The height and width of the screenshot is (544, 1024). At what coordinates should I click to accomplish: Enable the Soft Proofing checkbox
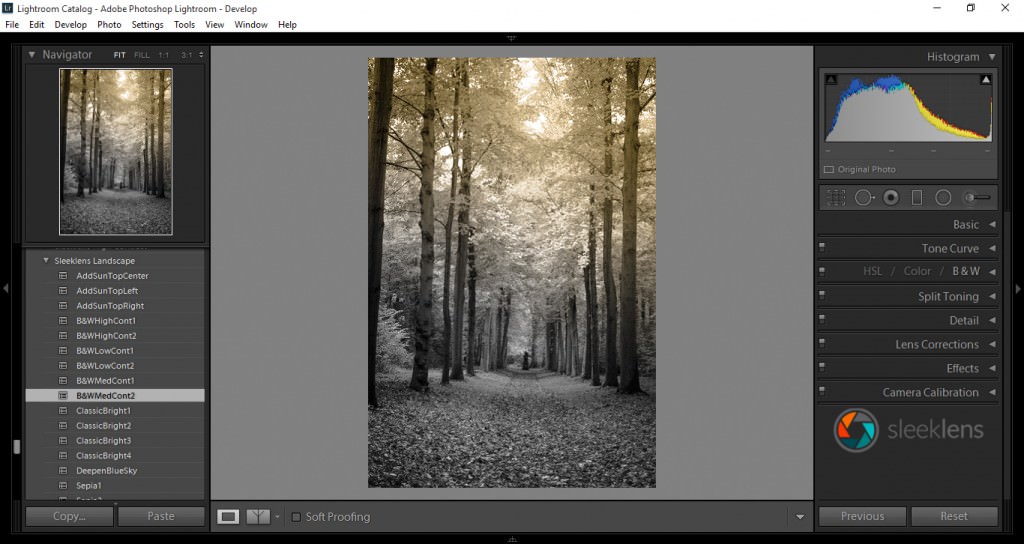(296, 517)
